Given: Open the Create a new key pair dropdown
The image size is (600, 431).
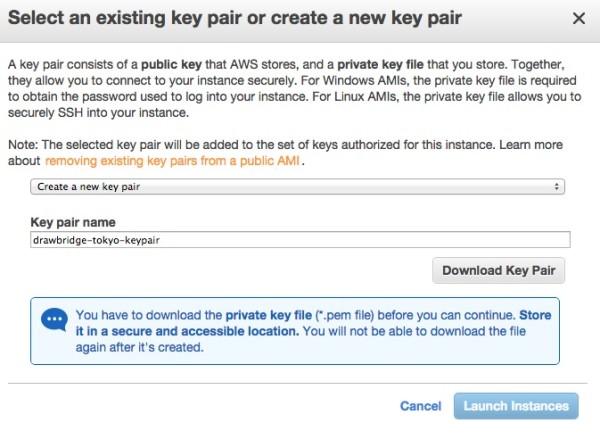Looking at the screenshot, I should pyautogui.click(x=297, y=186).
